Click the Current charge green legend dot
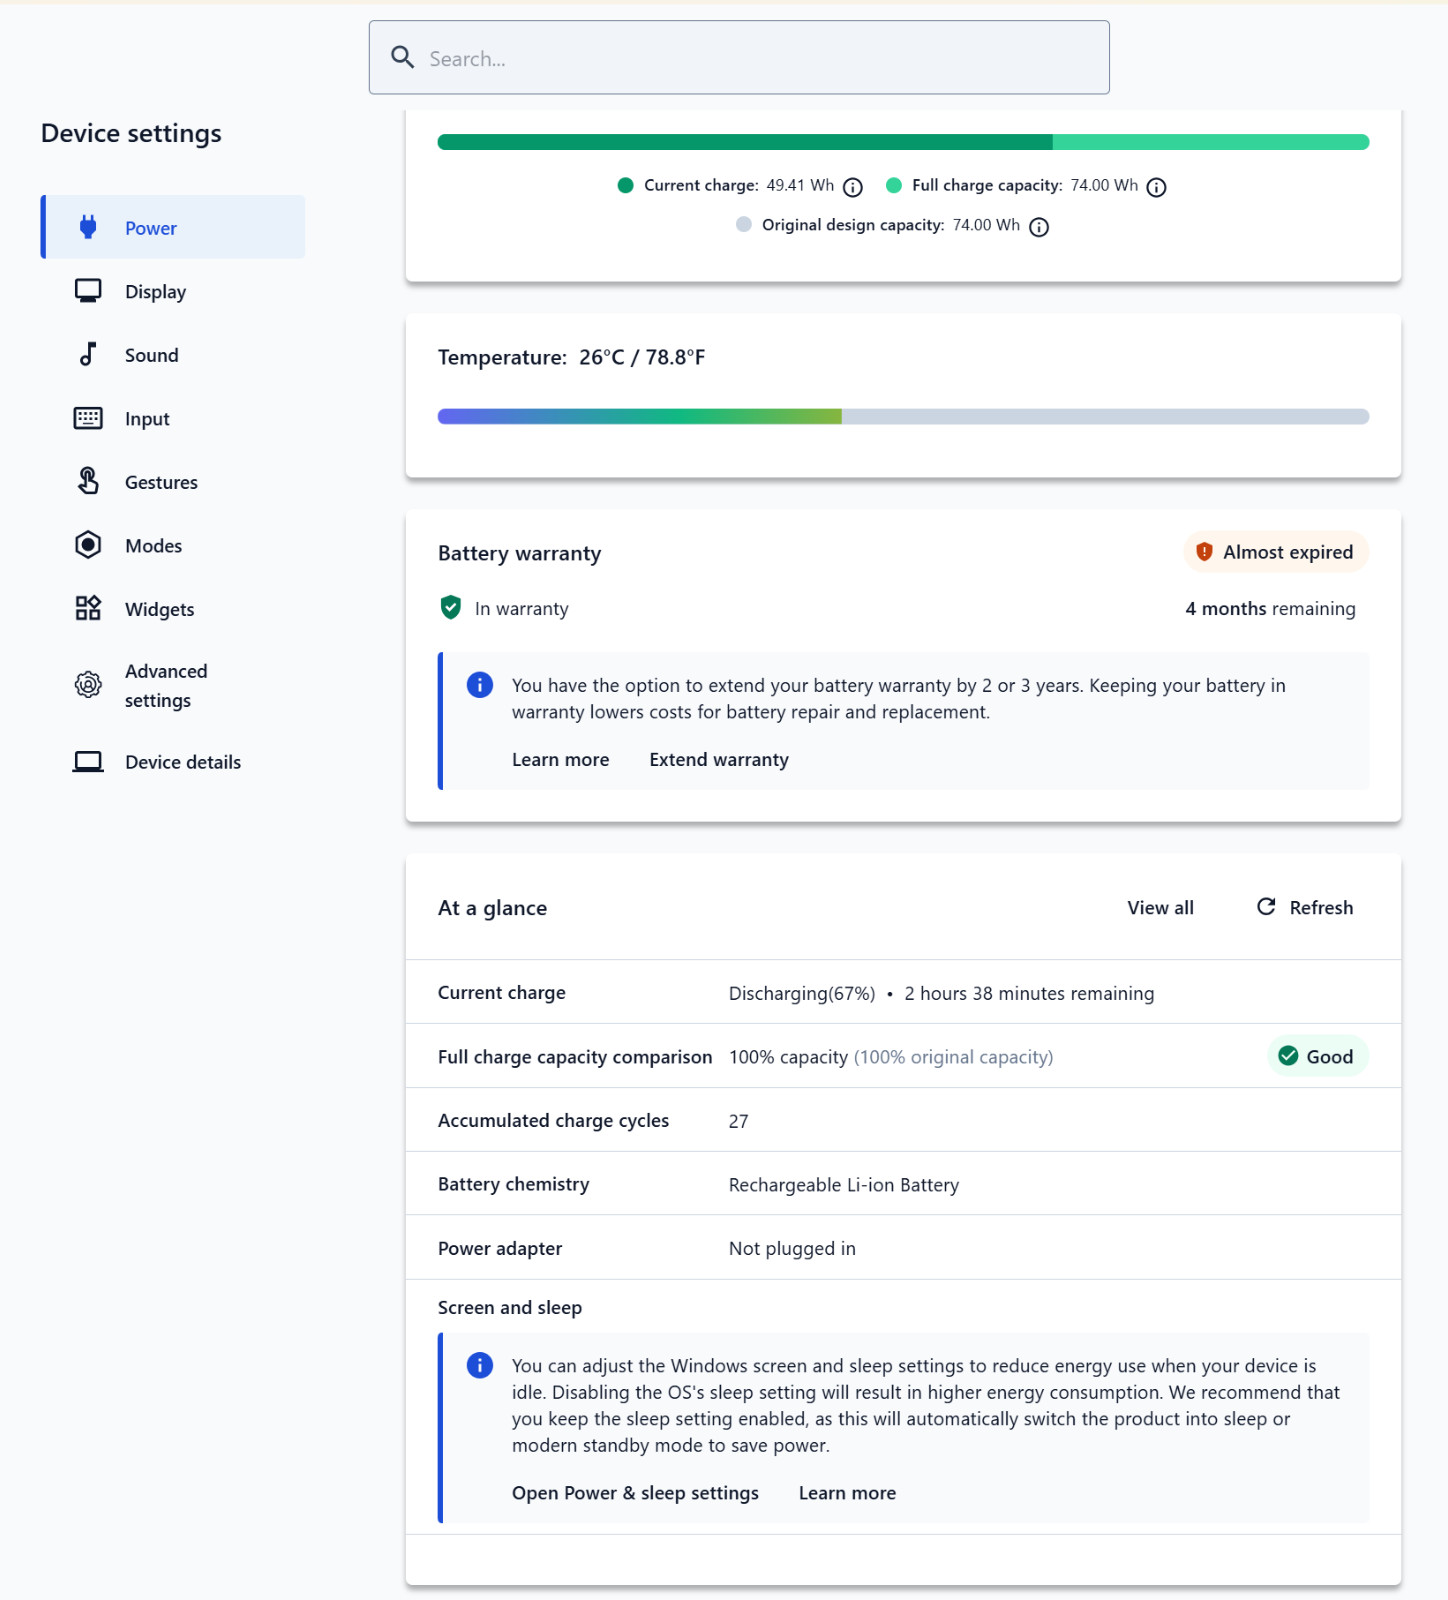 coord(625,185)
